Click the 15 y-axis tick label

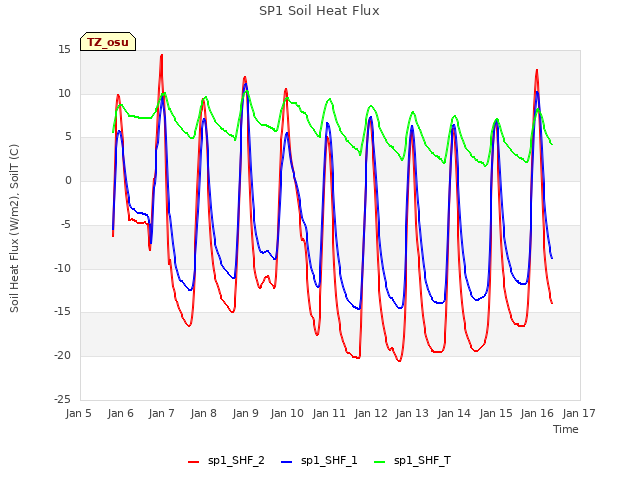(x=64, y=50)
